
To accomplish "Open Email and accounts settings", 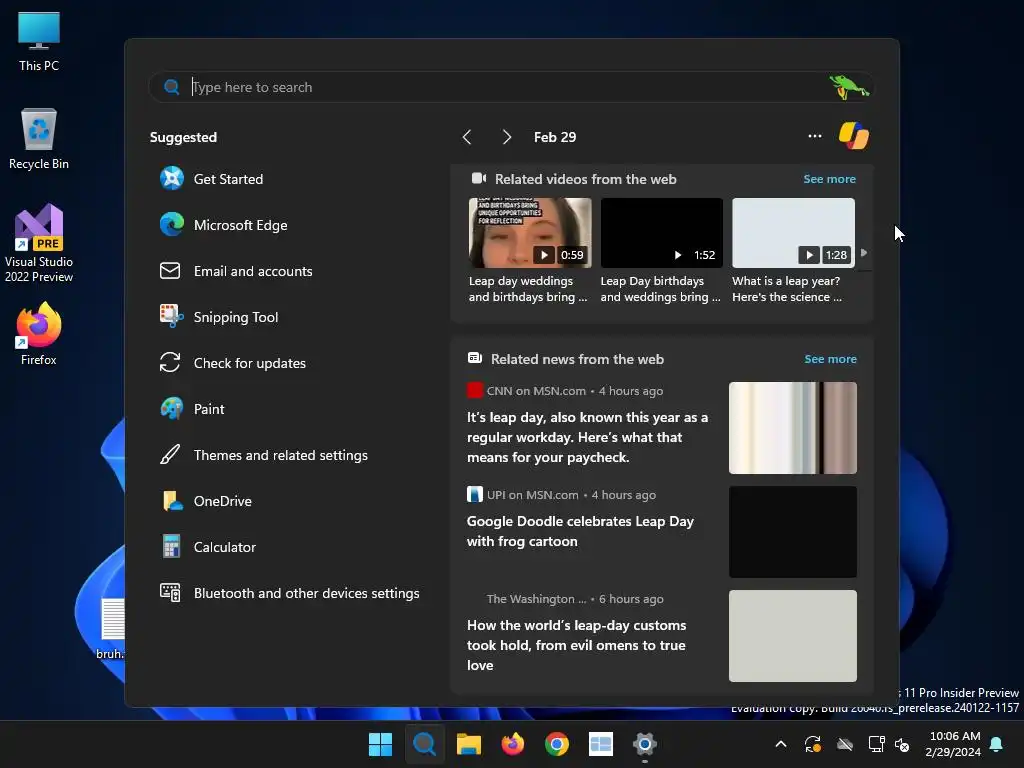I will pyautogui.click(x=236, y=271).
